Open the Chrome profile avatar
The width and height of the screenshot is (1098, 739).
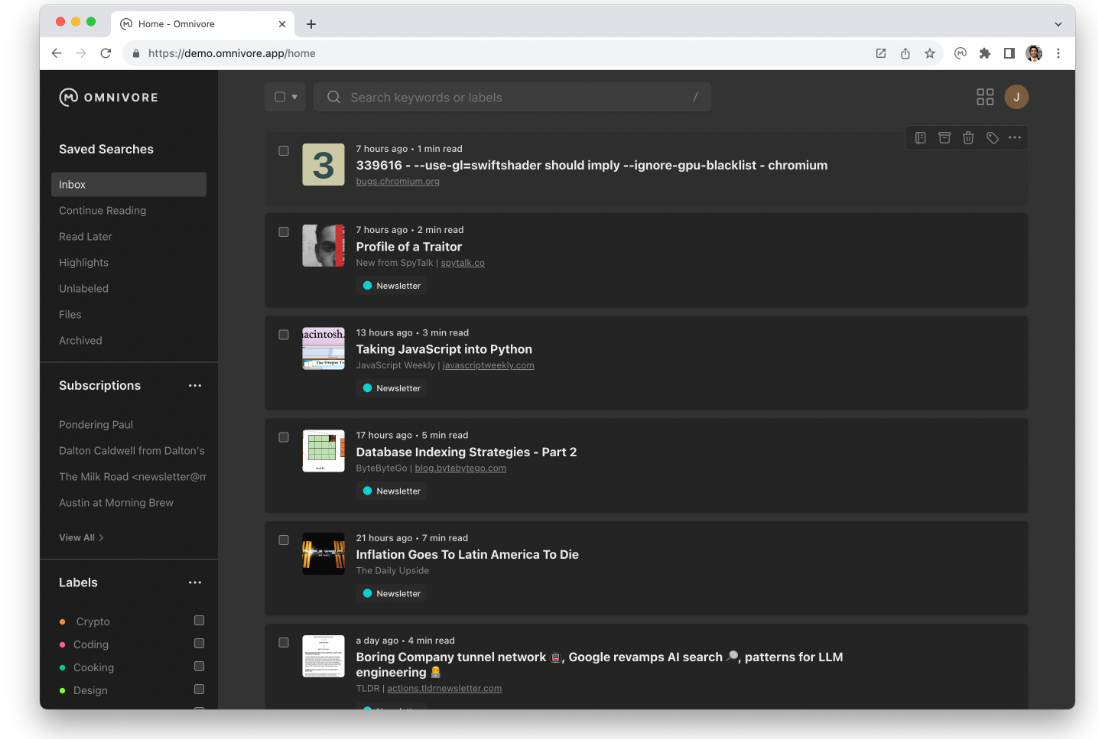[1034, 53]
